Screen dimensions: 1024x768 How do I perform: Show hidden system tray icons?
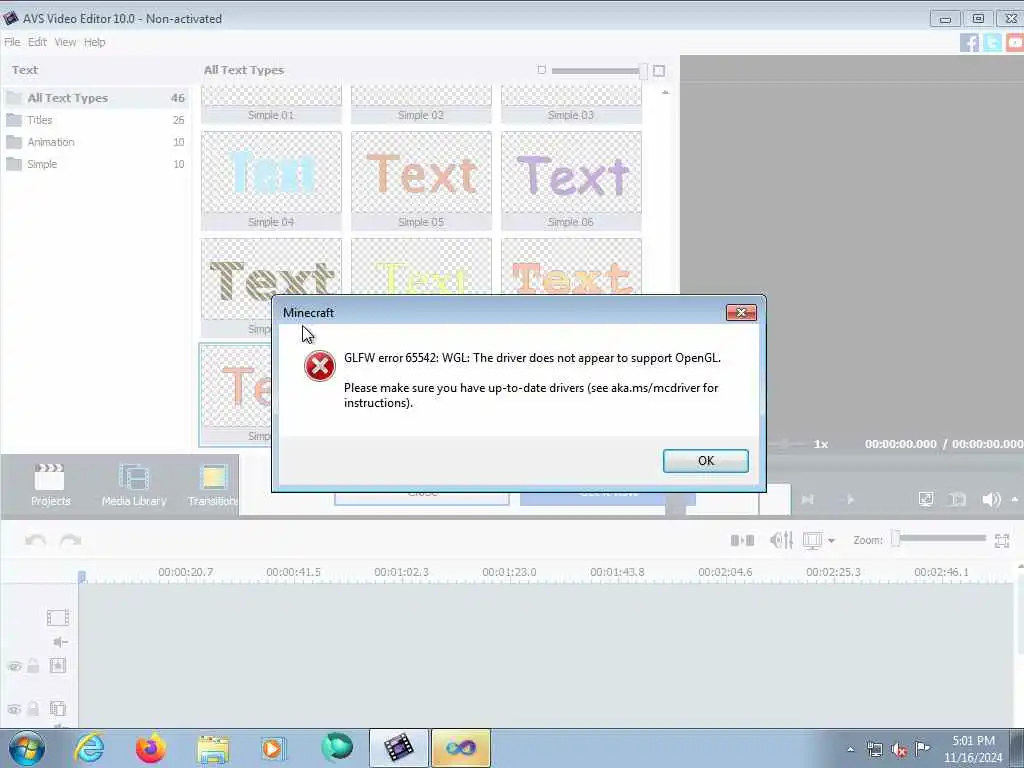click(x=850, y=749)
